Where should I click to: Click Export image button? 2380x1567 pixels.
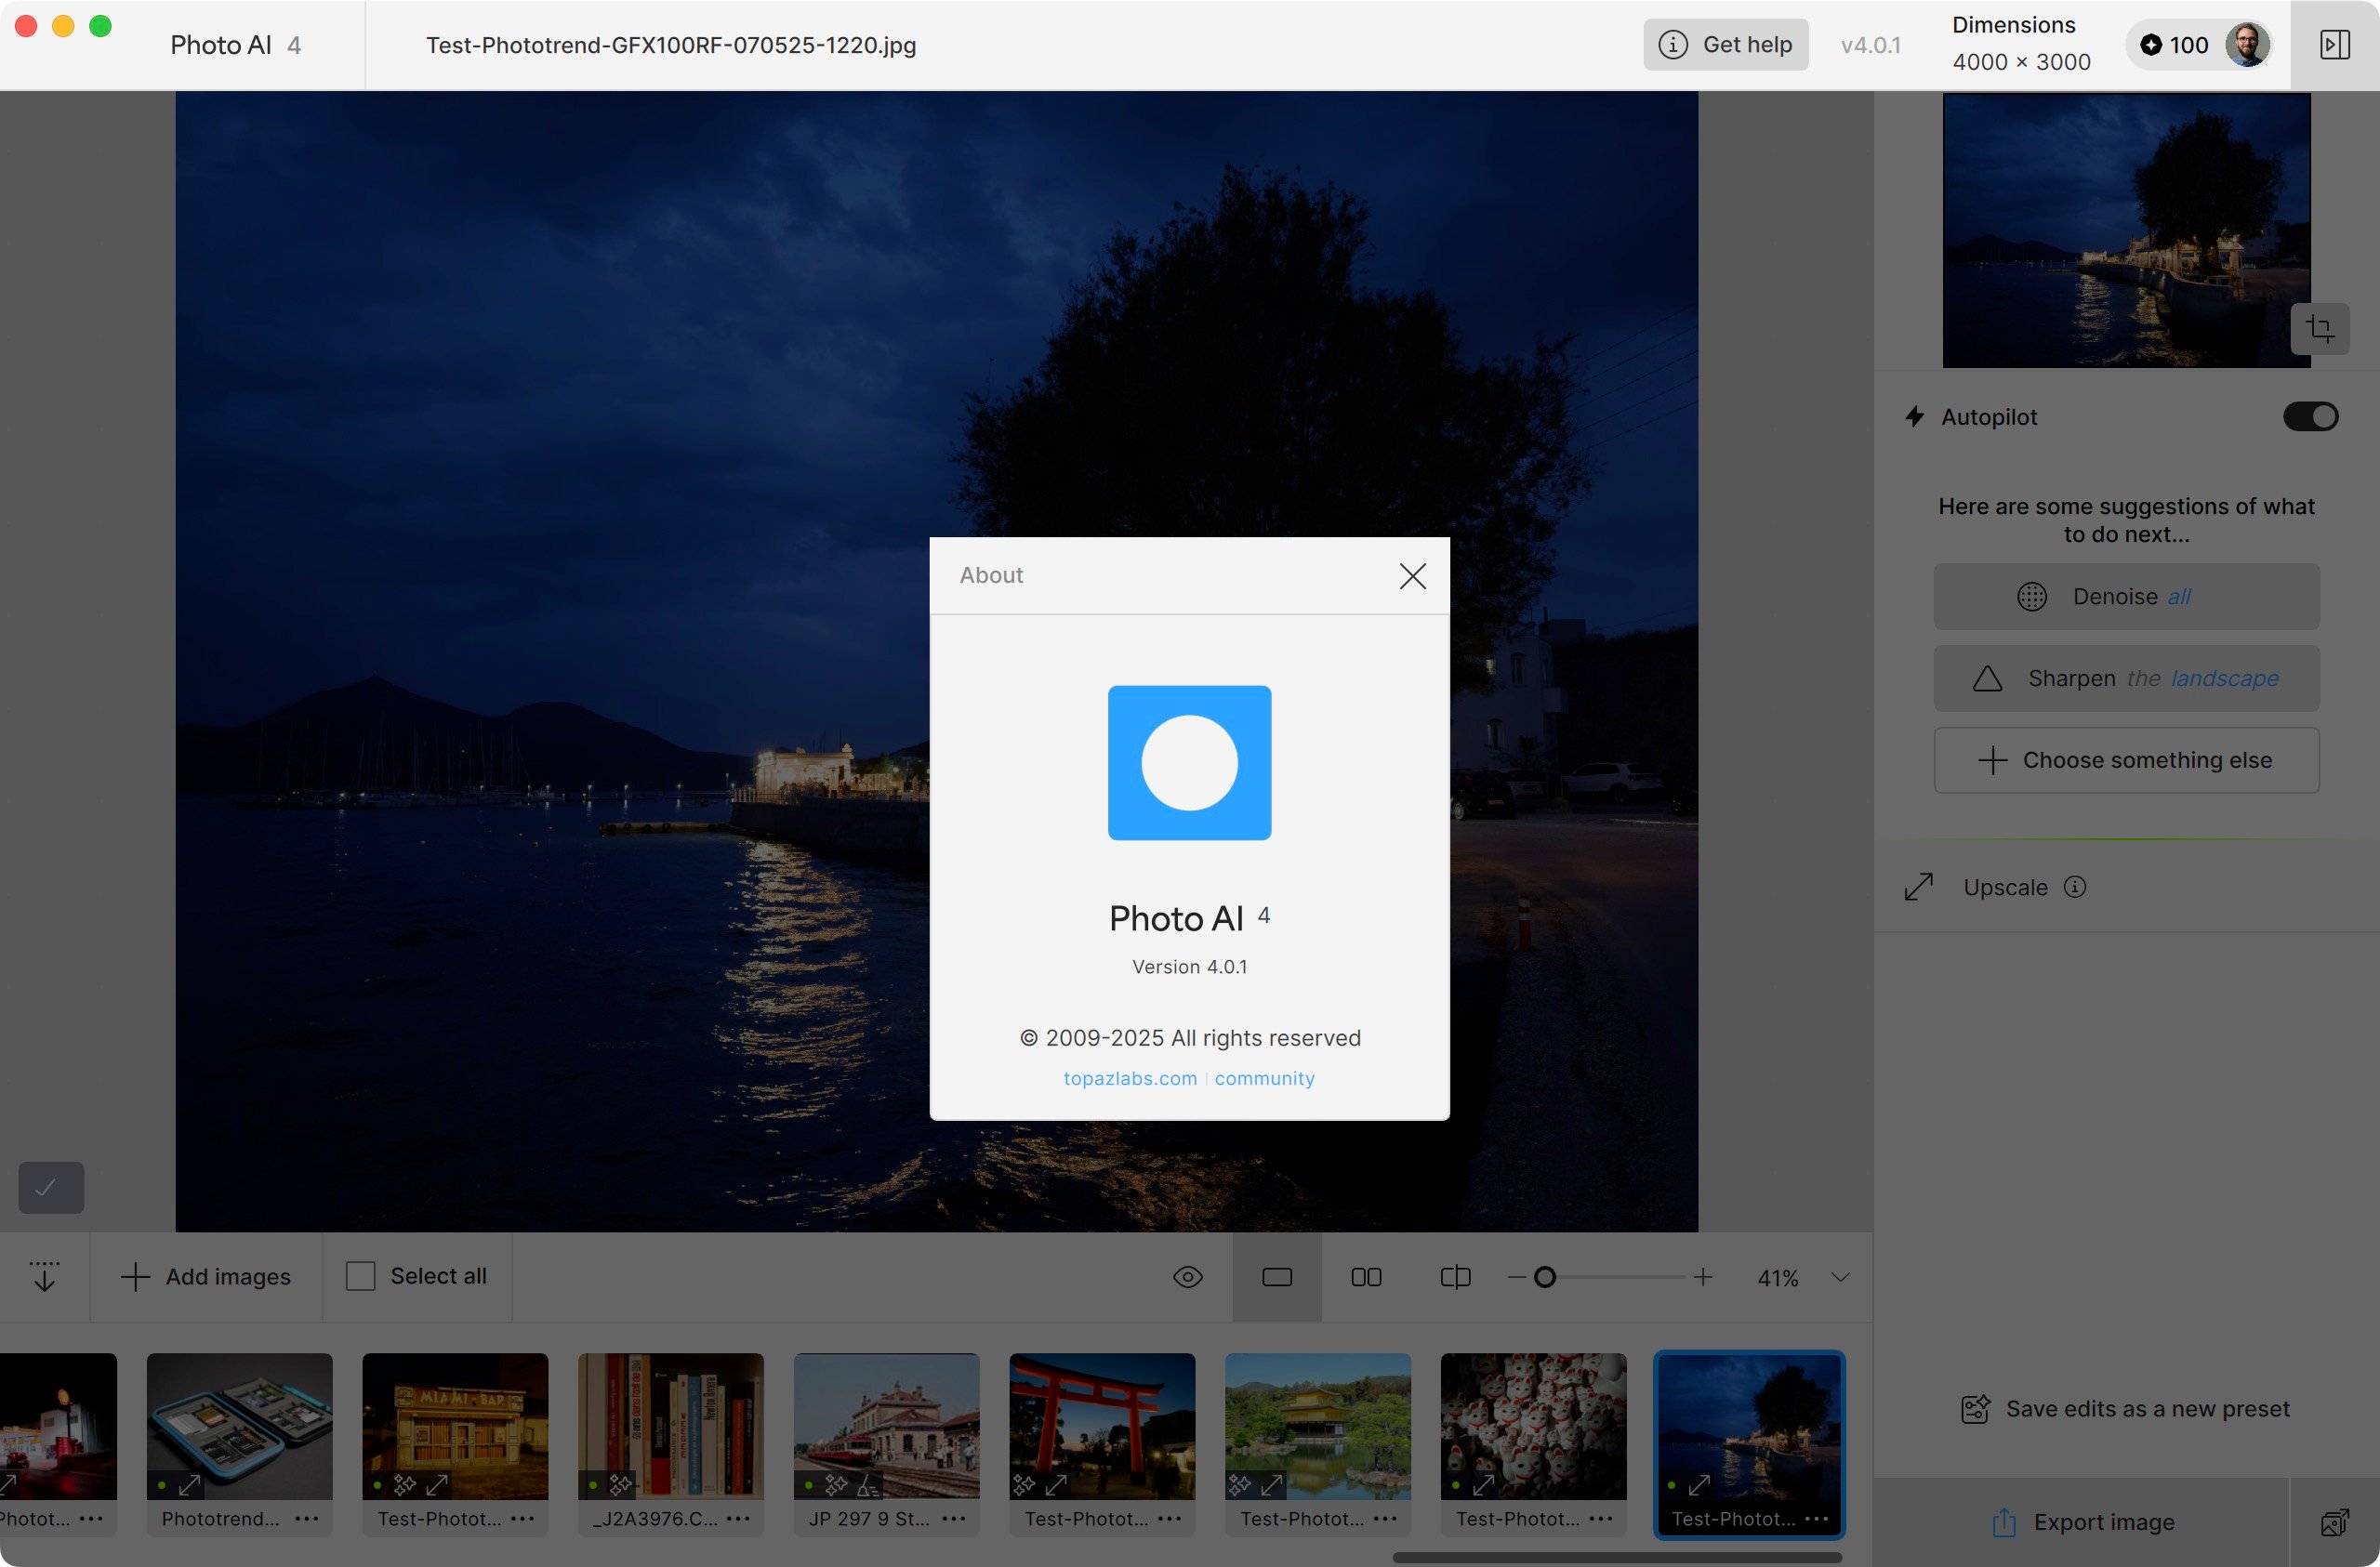pos(2082,1522)
